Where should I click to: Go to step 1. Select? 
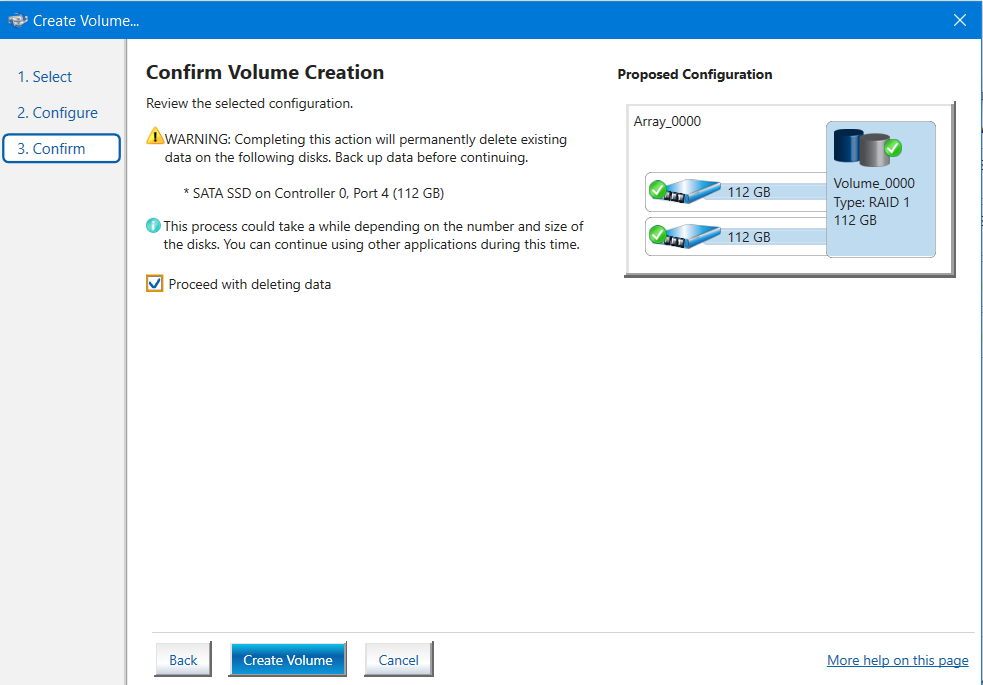[45, 76]
